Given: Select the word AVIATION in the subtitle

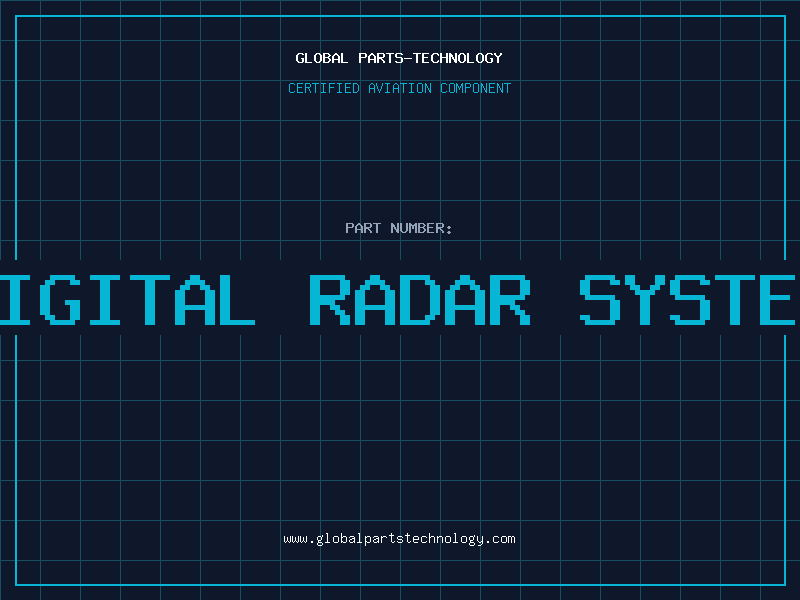Looking at the screenshot, I should [x=400, y=88].
